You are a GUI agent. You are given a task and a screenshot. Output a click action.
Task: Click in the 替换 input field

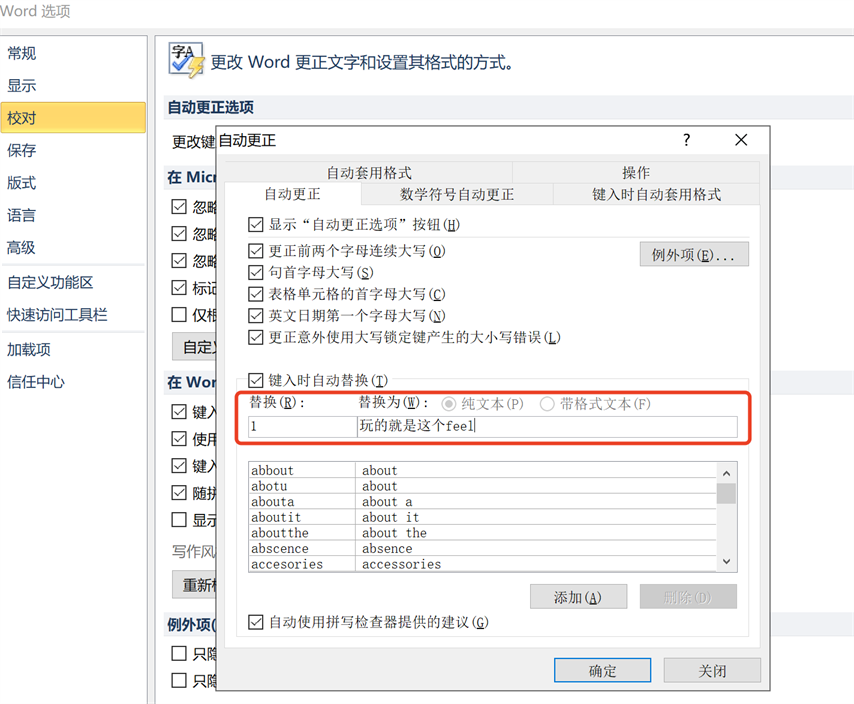tap(301, 427)
